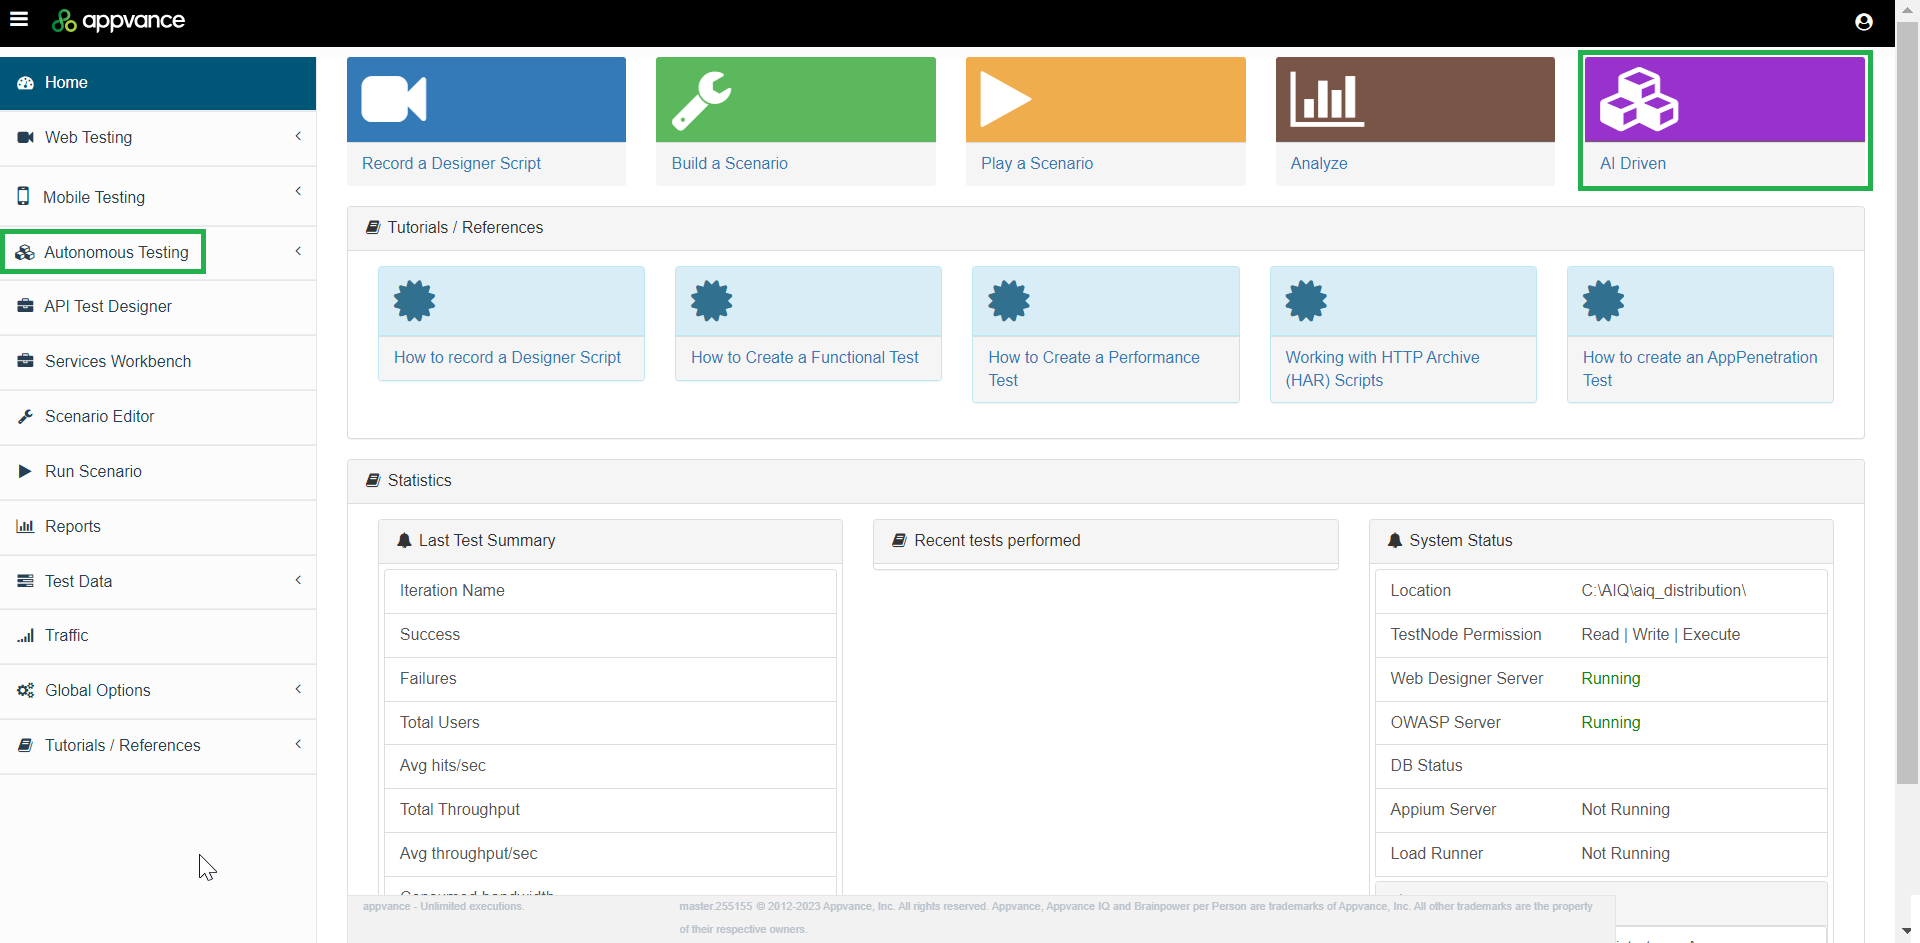Viewport: 1920px width, 943px height.
Task: Open How to Create a Functional Test
Action: tap(804, 357)
